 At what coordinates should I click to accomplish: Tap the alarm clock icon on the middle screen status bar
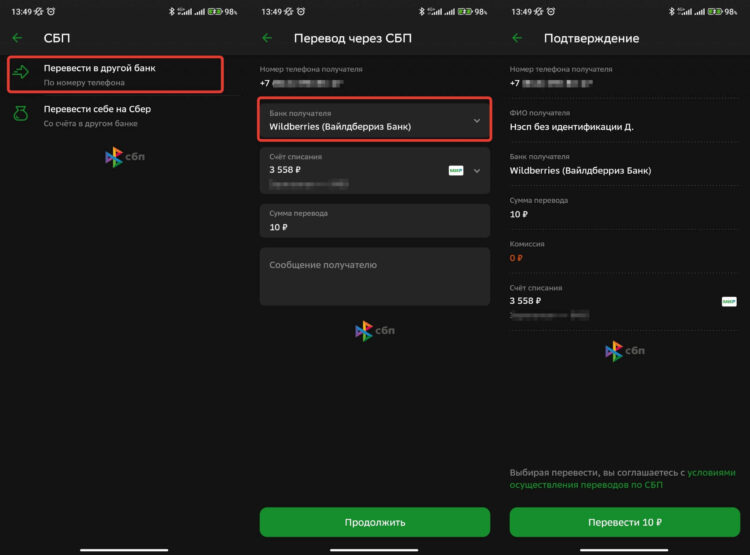click(x=301, y=11)
